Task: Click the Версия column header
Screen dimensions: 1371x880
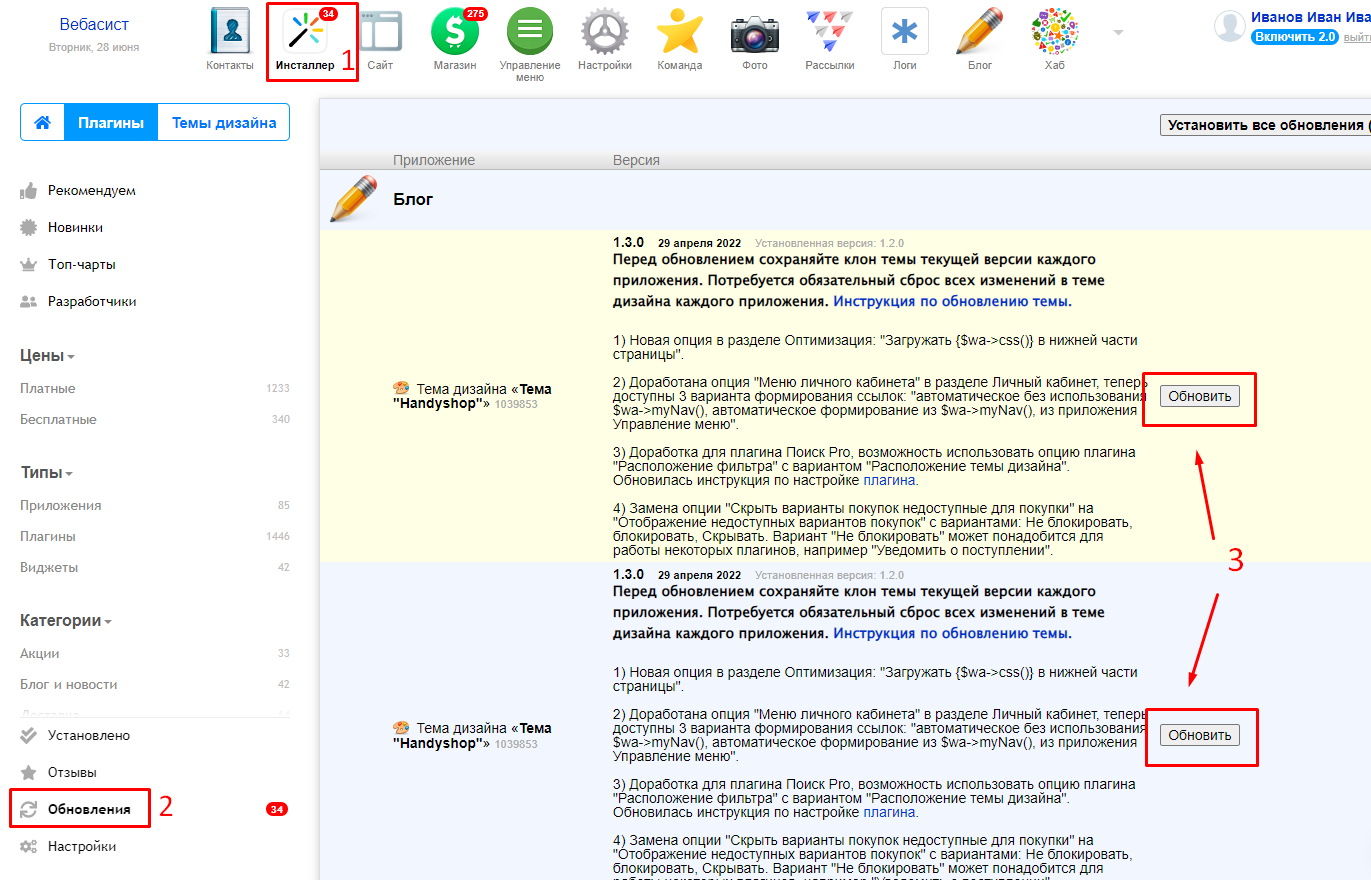Action: 636,160
